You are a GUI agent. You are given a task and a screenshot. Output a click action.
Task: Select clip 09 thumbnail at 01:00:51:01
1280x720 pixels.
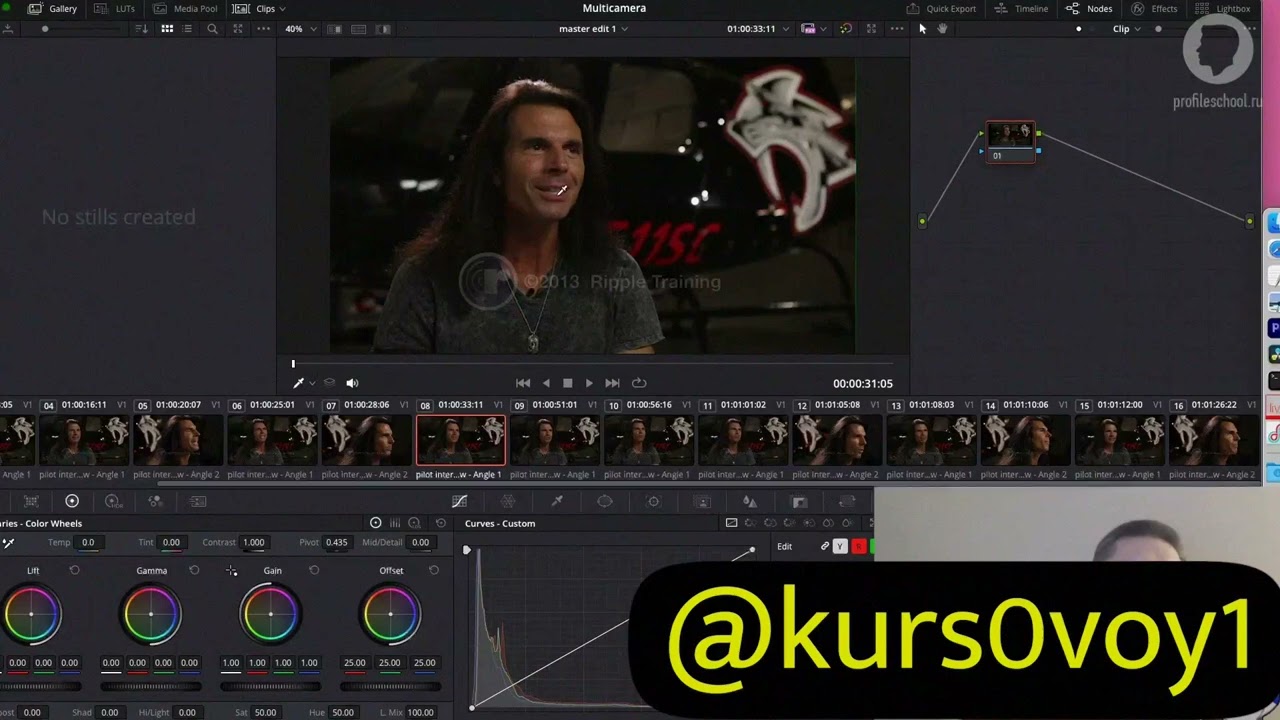[x=554, y=440]
